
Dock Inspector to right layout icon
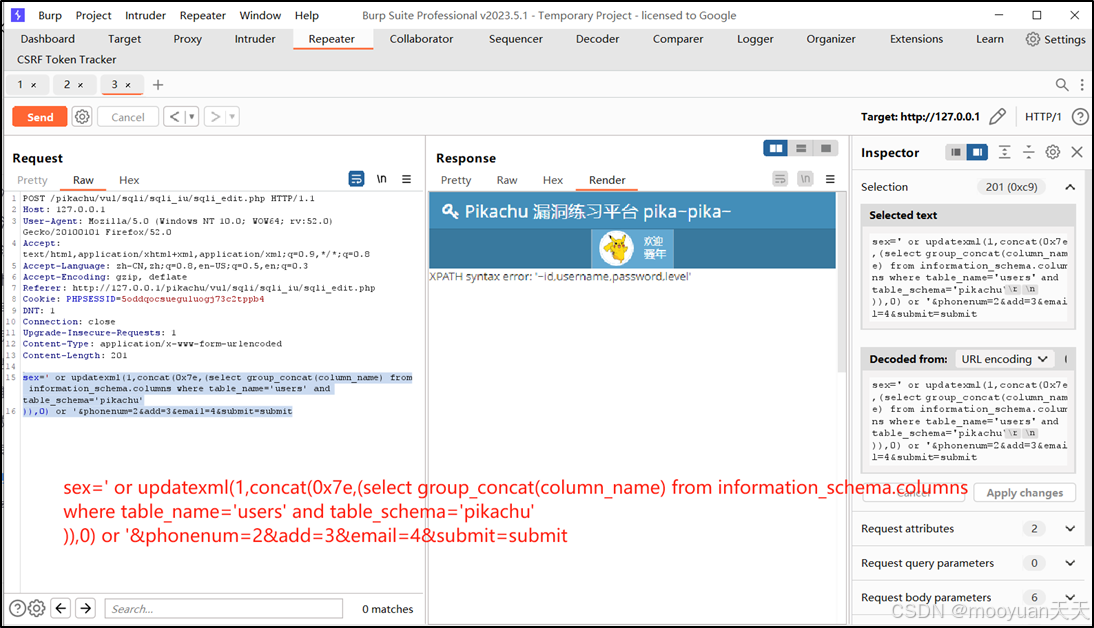pyautogui.click(x=977, y=152)
